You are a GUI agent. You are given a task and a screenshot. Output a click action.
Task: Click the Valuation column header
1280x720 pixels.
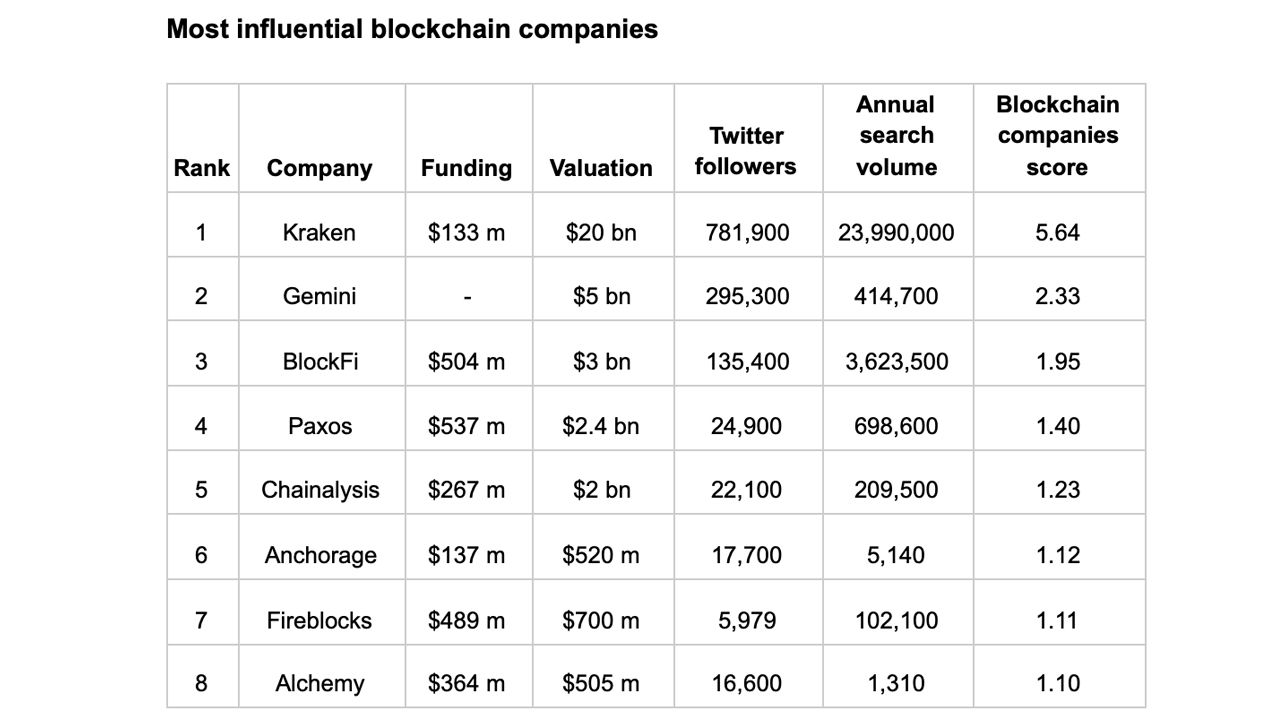tap(601, 168)
